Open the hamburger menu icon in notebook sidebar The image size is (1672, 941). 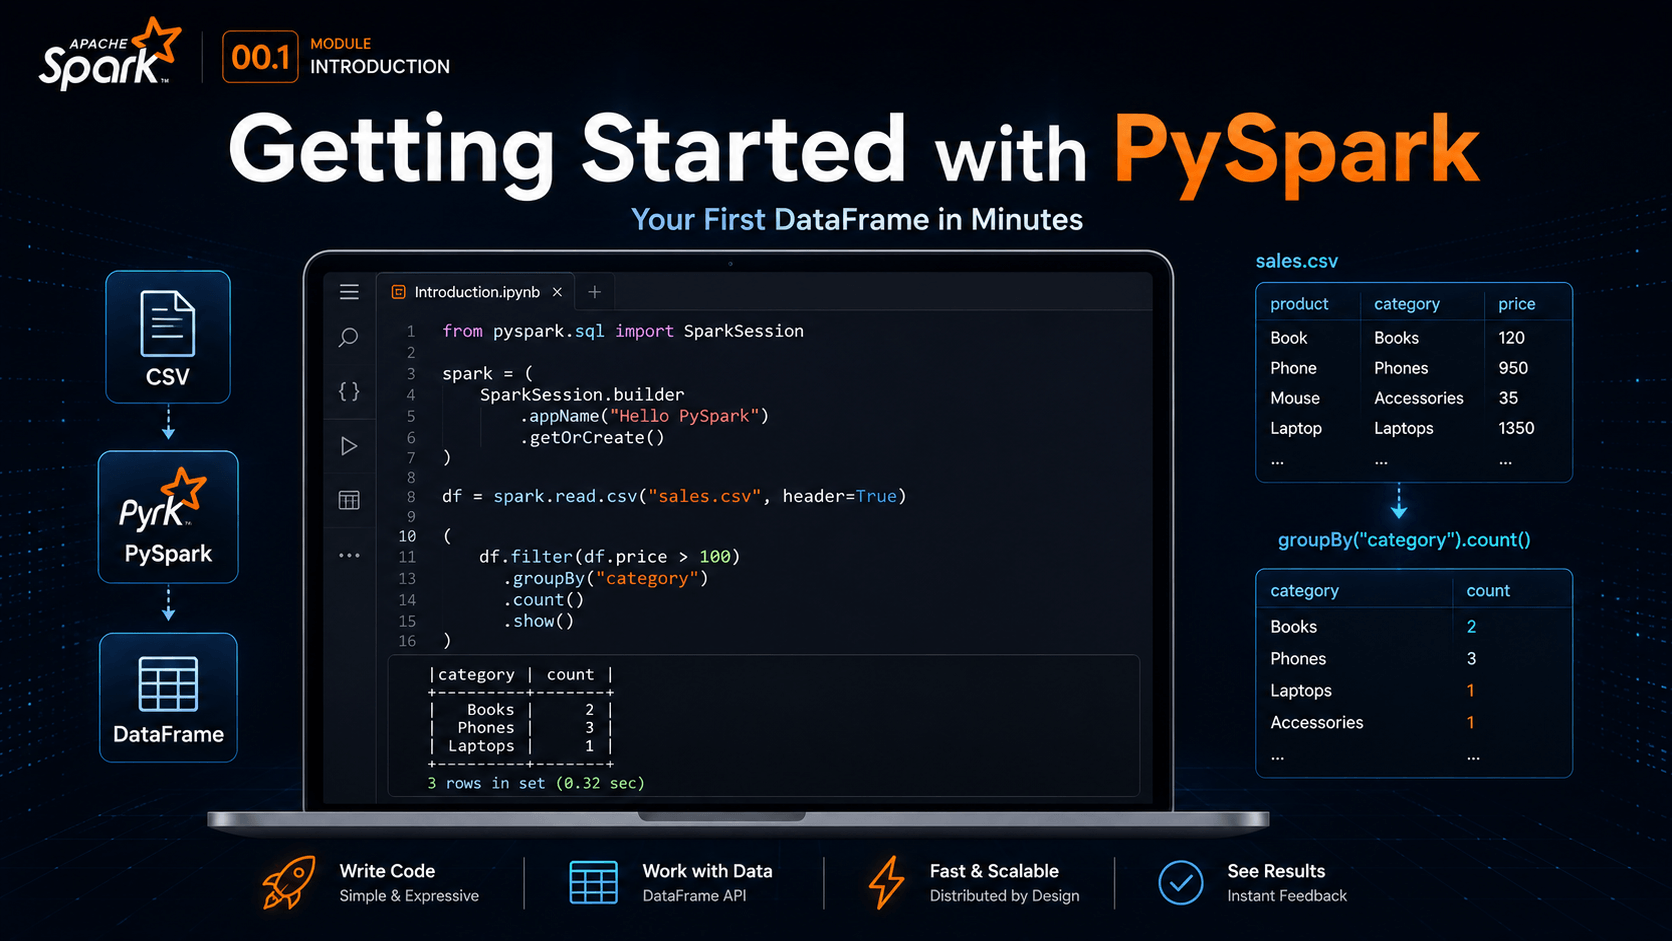[x=349, y=292]
